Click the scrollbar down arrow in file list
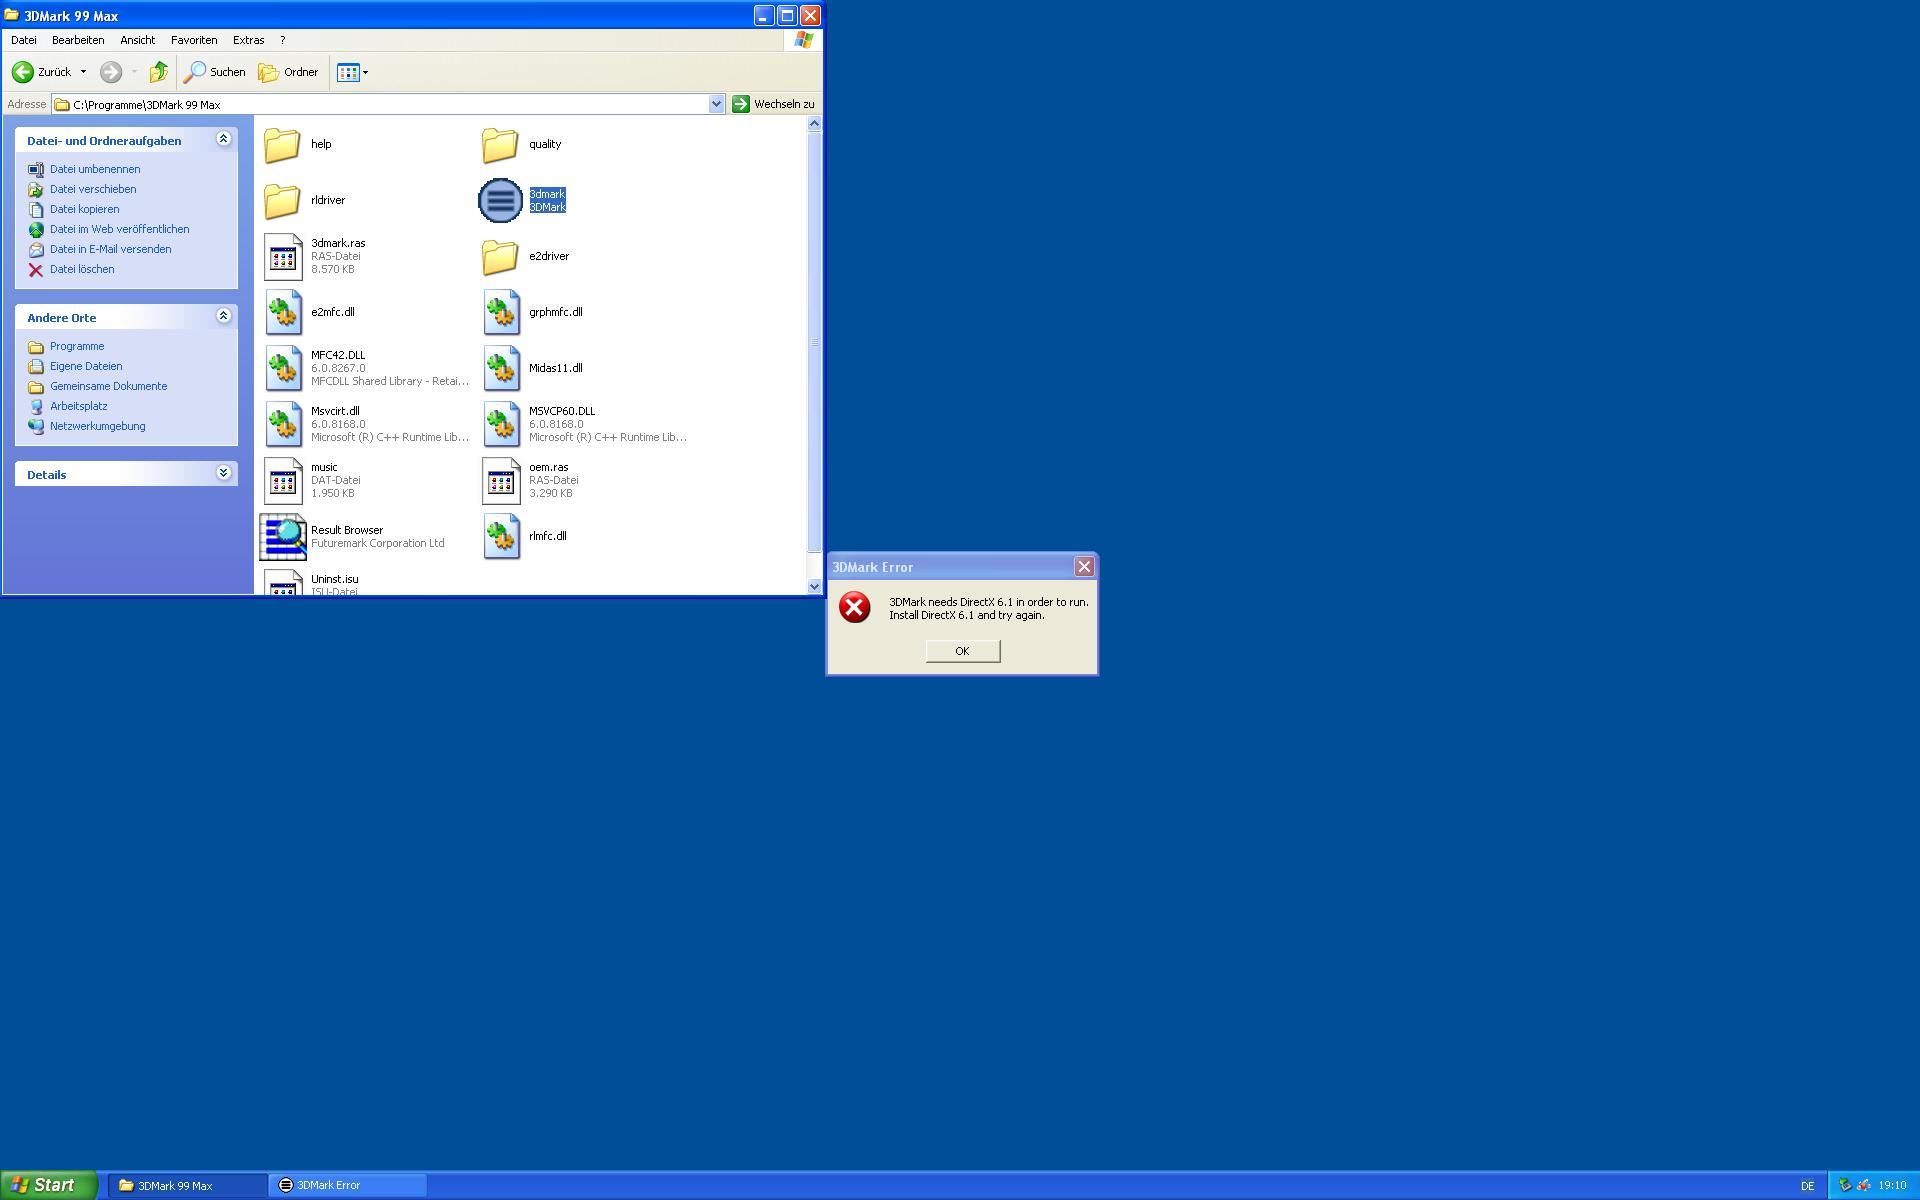Image resolution: width=1920 pixels, height=1200 pixels. click(x=814, y=587)
